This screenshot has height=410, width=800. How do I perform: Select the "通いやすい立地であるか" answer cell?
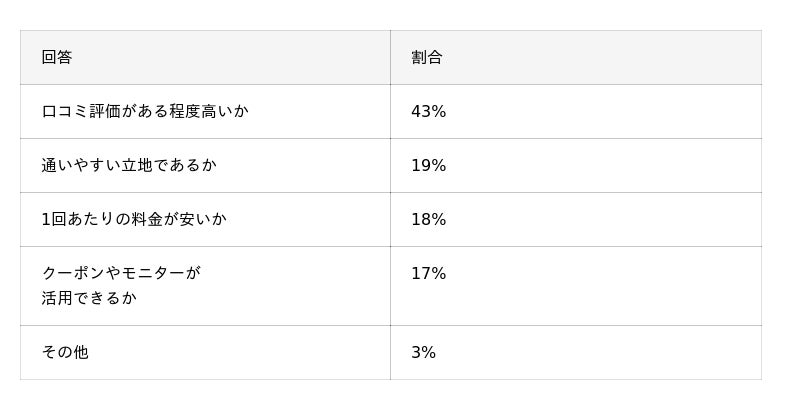point(129,166)
